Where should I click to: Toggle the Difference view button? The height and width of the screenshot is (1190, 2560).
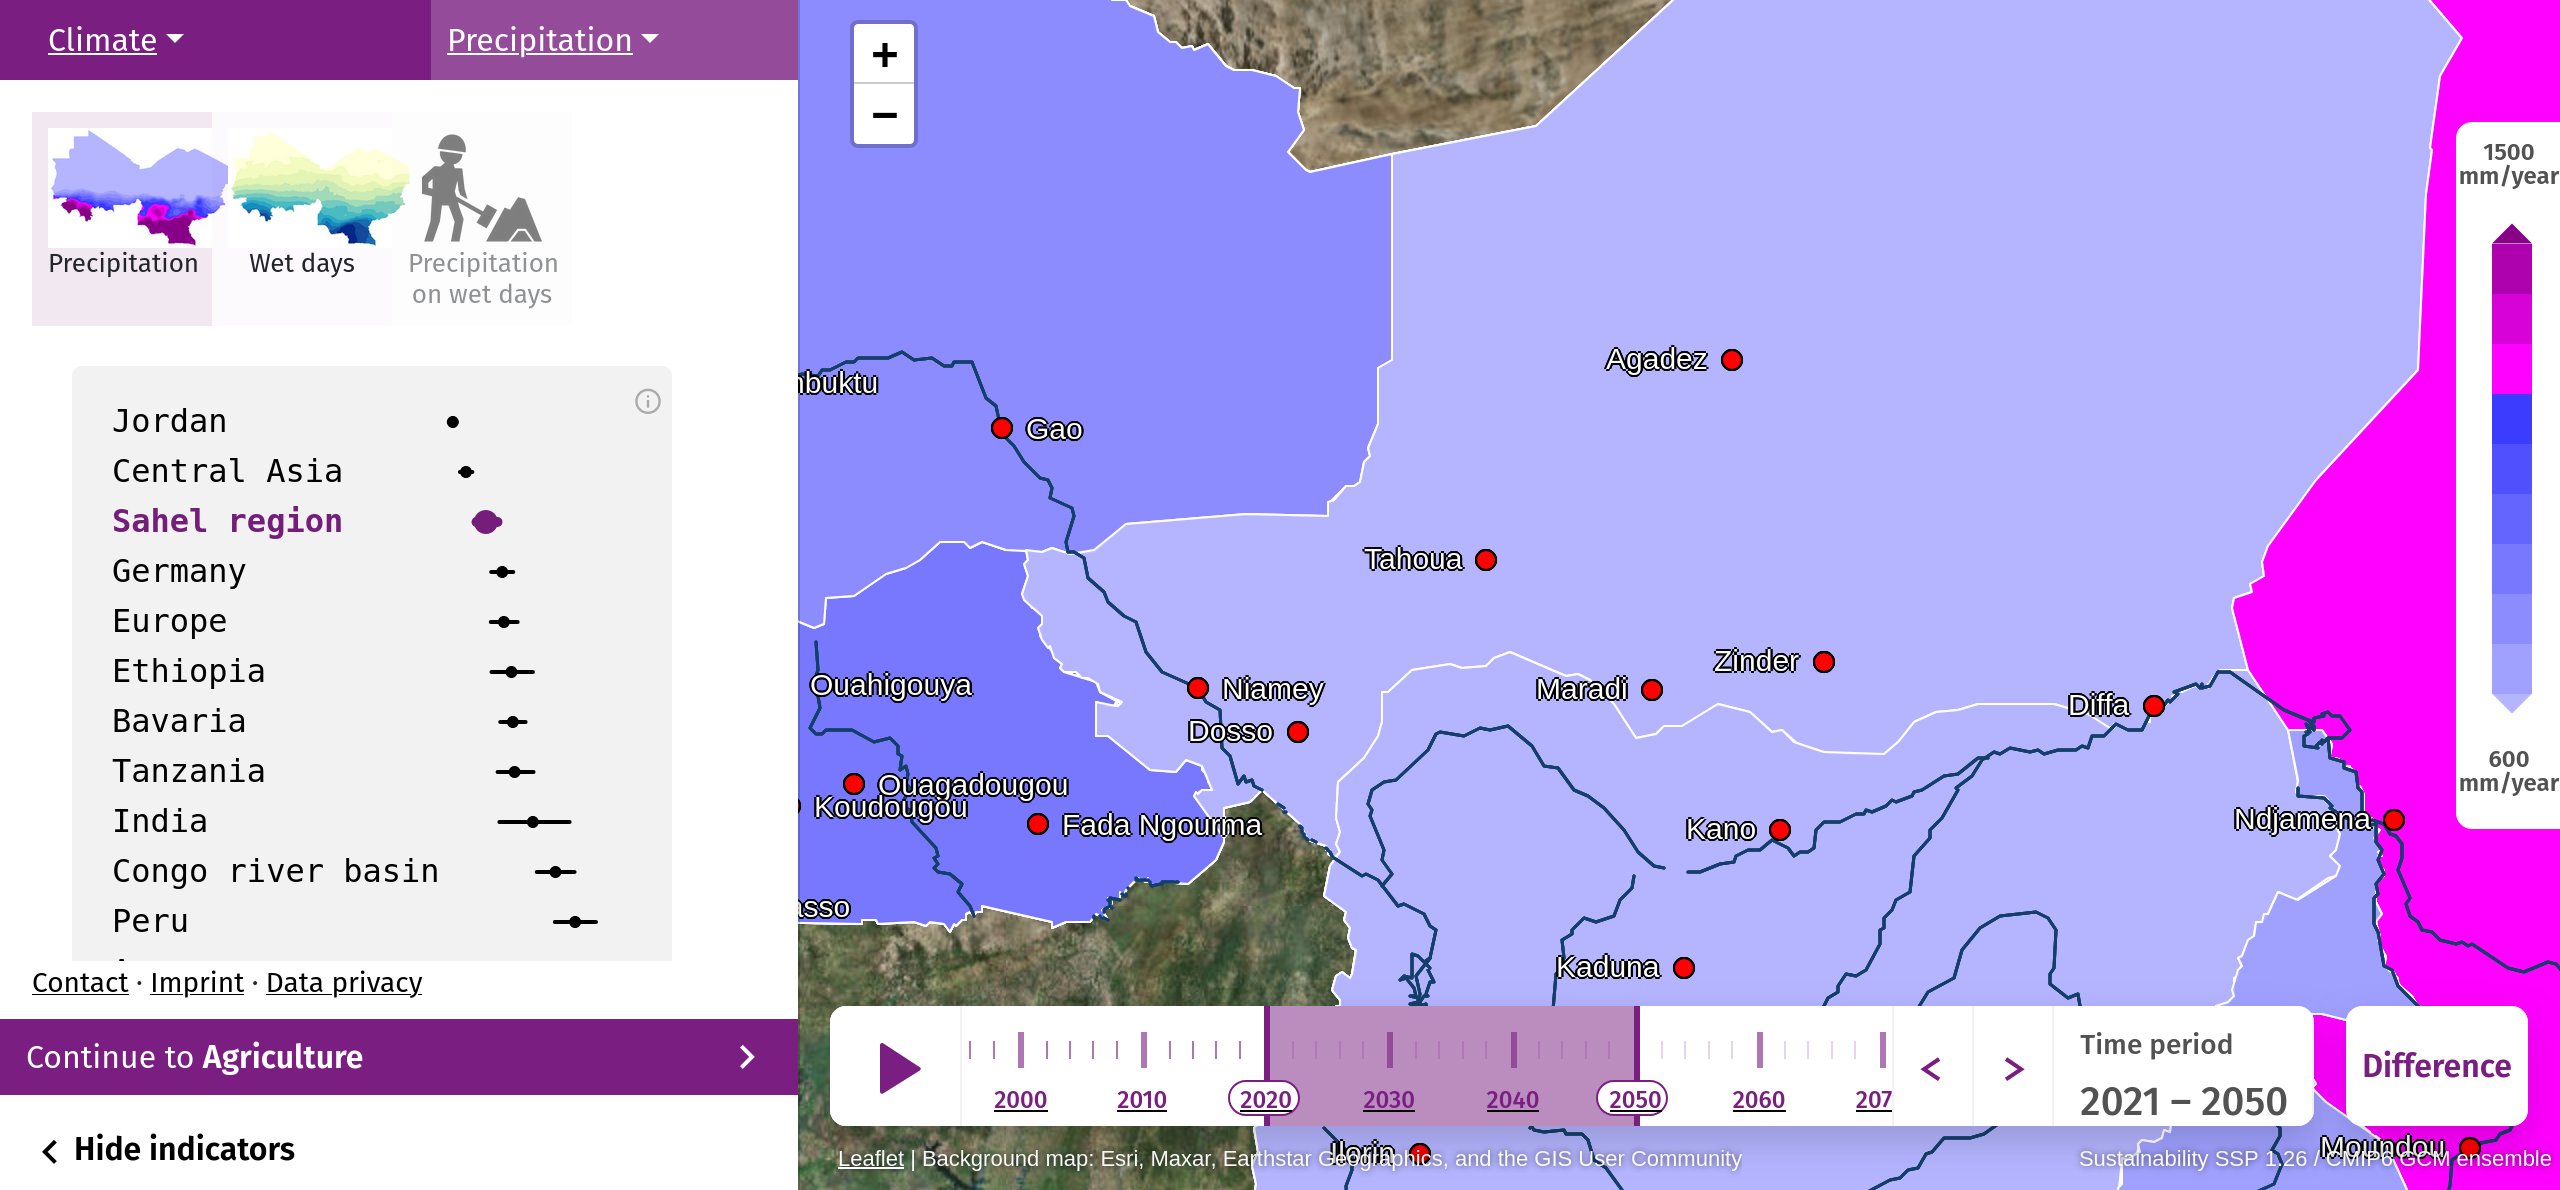(2436, 1066)
